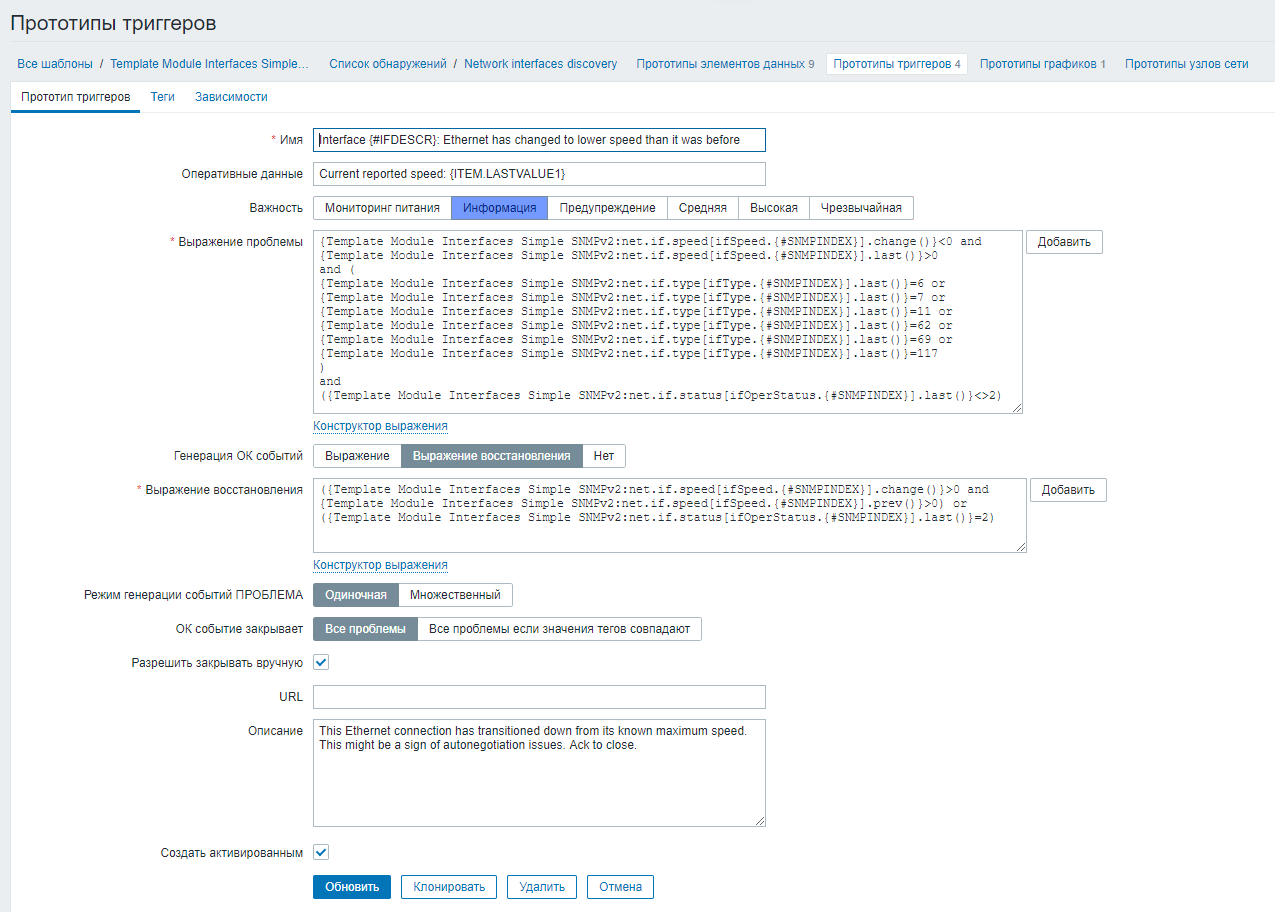Select Выражение for OK event generation
1275x912 pixels.
(x=357, y=456)
